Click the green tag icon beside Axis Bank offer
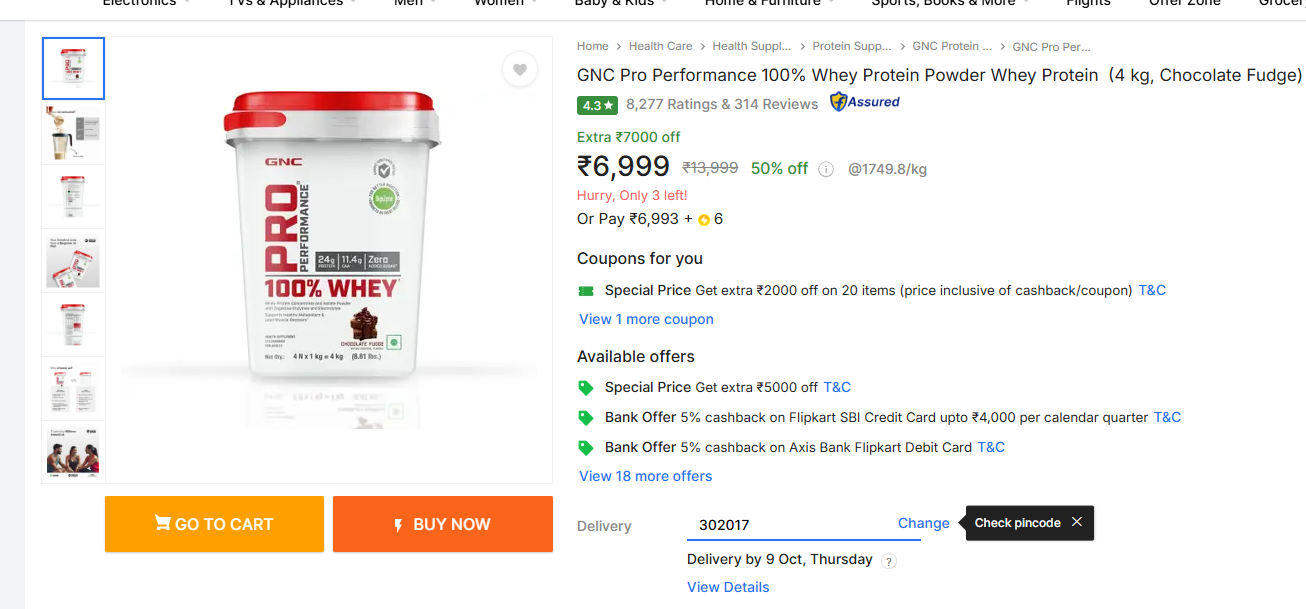Viewport: 1306px width, 609px height. [x=586, y=447]
